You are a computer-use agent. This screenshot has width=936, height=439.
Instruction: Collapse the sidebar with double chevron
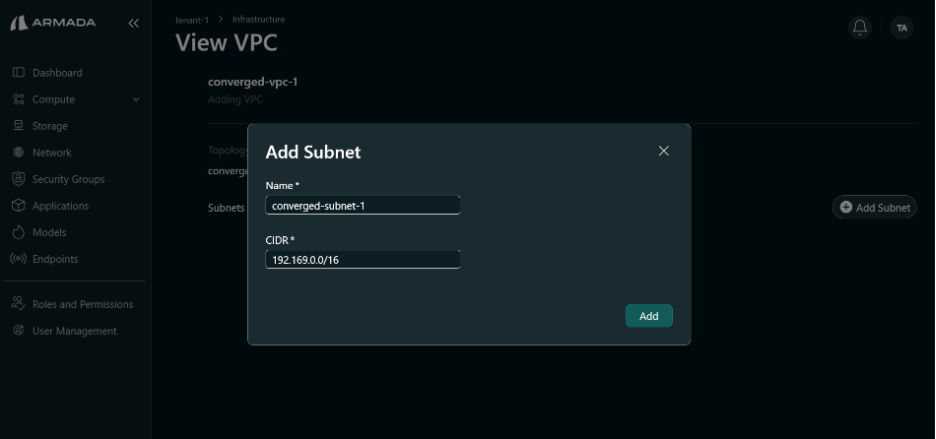[134, 23]
